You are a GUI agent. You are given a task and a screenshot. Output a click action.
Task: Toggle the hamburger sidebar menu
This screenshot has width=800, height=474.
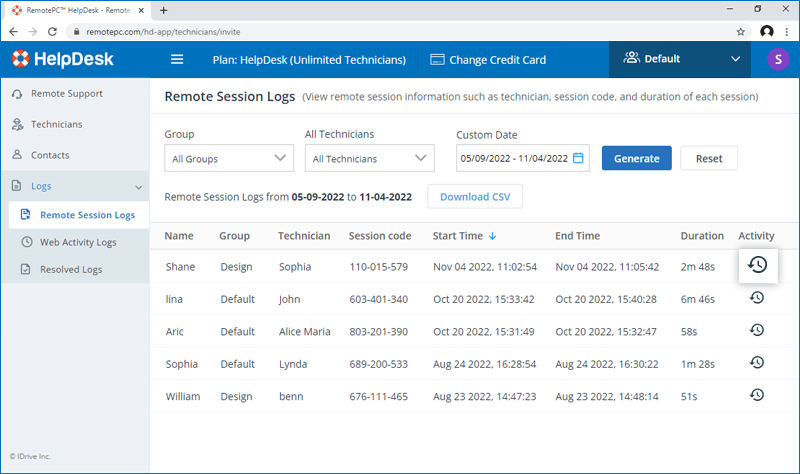click(x=177, y=59)
